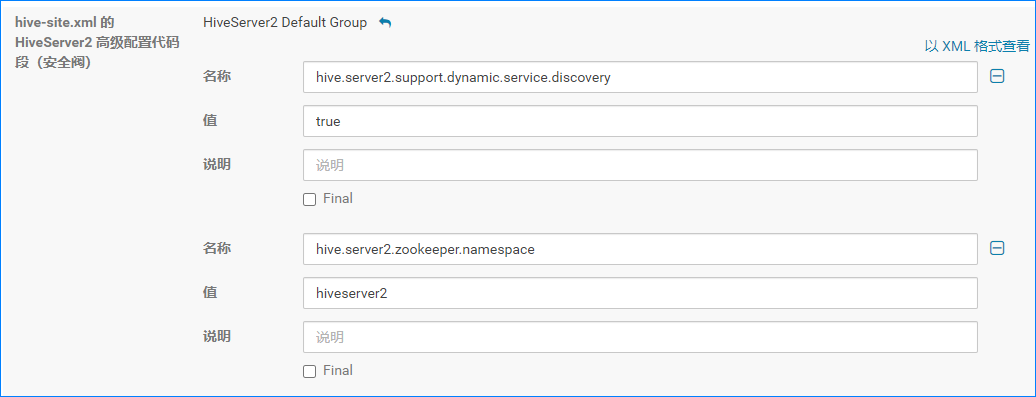
Task: Revert HiveServer2 Default Group to default value
Action: [x=385, y=23]
